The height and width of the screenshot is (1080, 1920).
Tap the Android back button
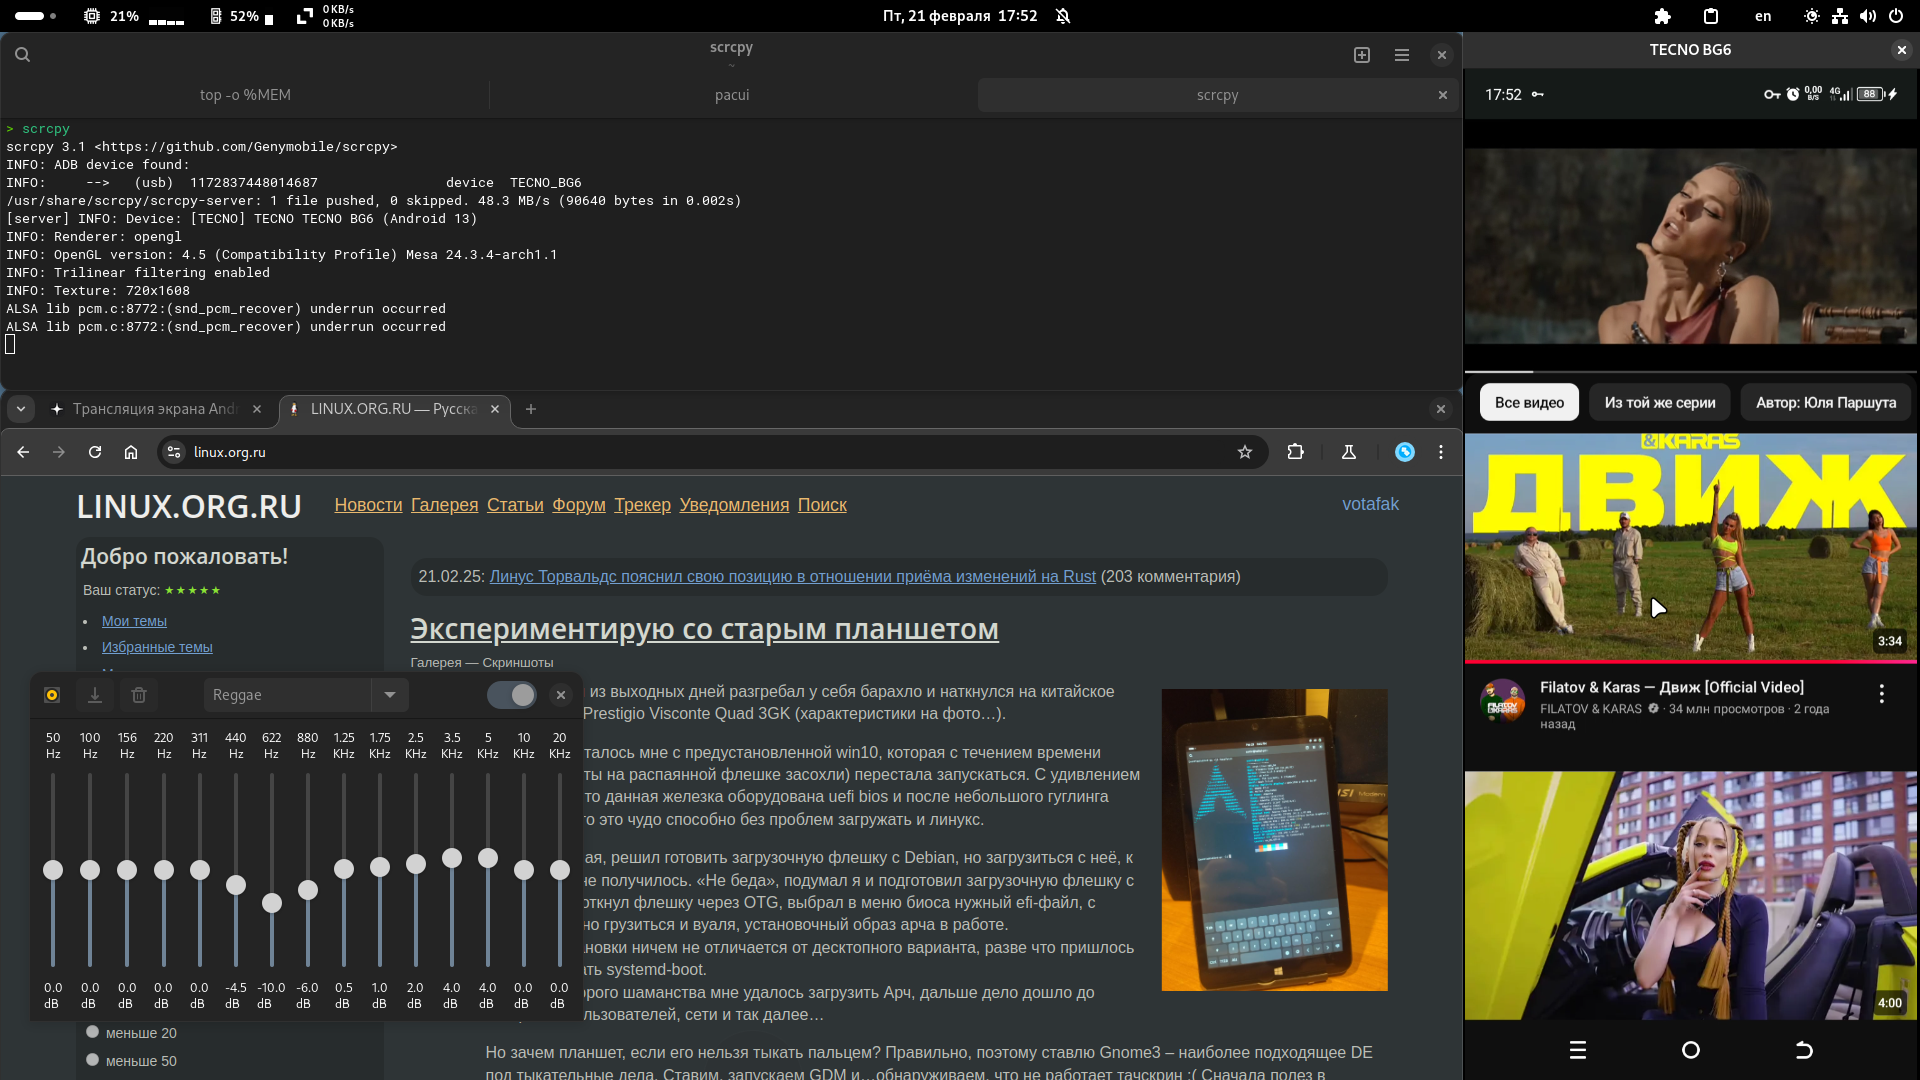click(x=1804, y=1050)
